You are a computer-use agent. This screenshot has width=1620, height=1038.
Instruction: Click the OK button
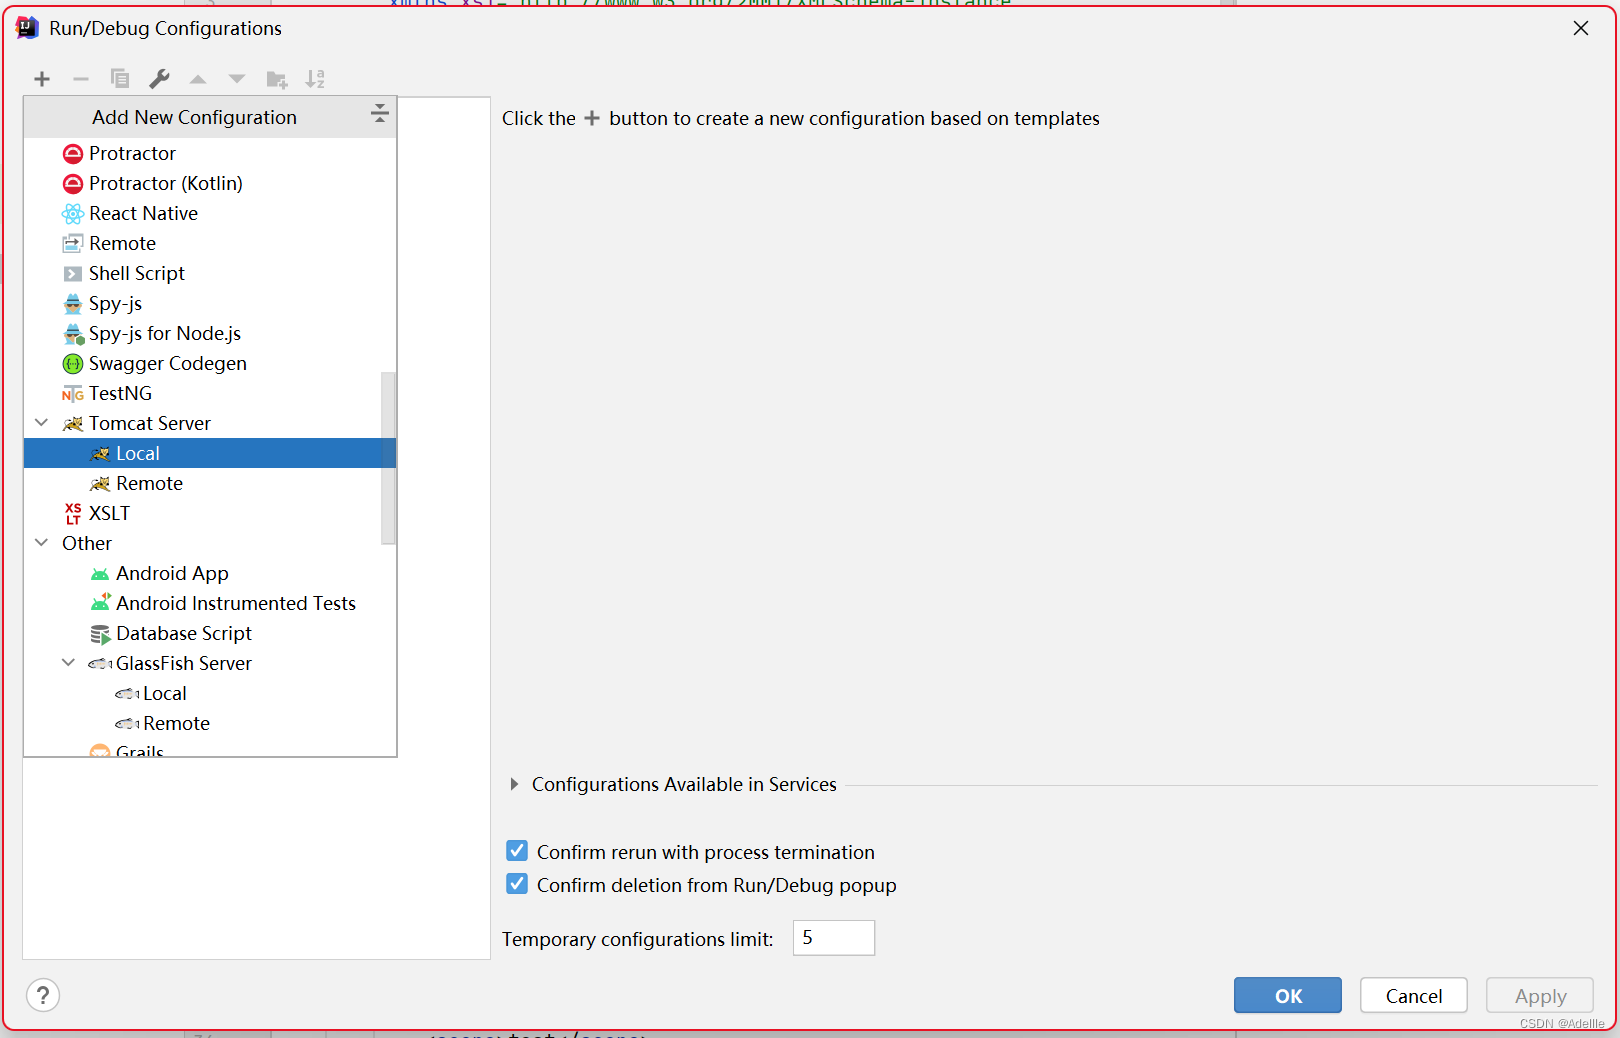(1288, 995)
